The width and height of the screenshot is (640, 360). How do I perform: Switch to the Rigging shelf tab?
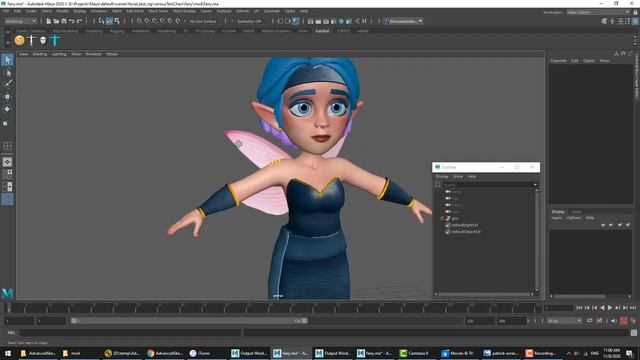click(117, 31)
